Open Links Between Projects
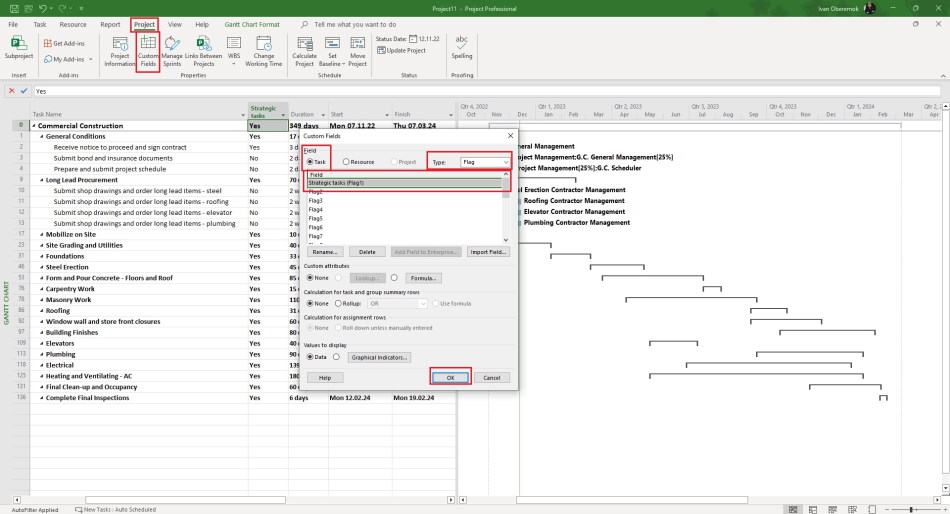950x514 pixels. click(204, 51)
